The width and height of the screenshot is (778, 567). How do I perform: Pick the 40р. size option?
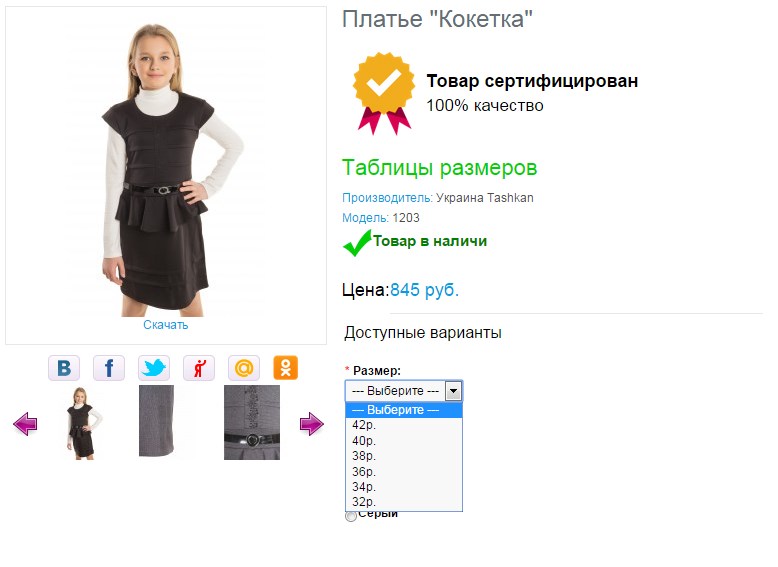click(x=364, y=440)
